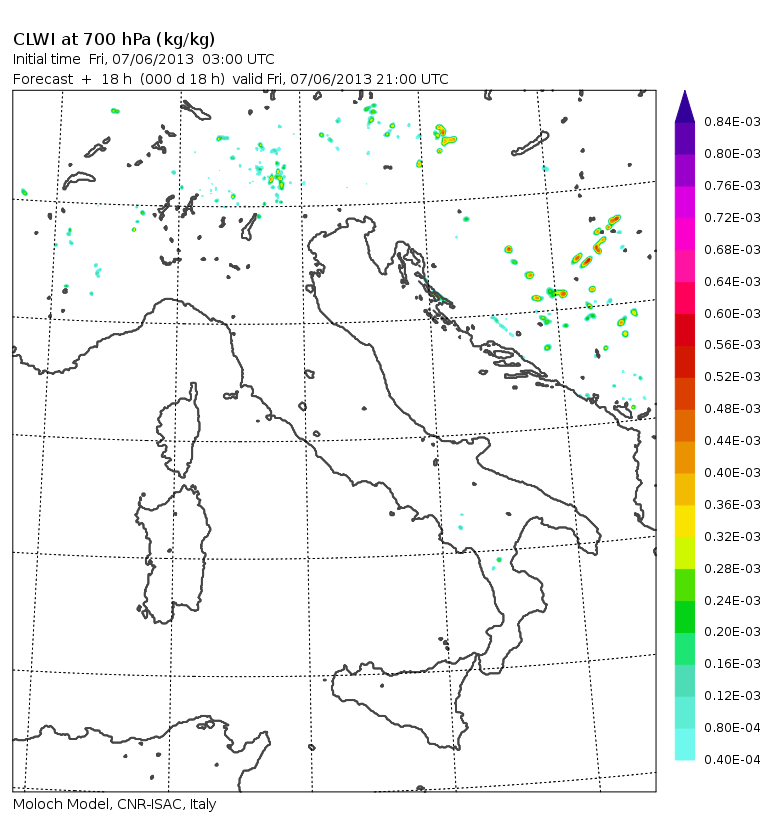The height and width of the screenshot is (828, 760).
Task: Click the 0.56E-03 legend label
Action: [732, 344]
